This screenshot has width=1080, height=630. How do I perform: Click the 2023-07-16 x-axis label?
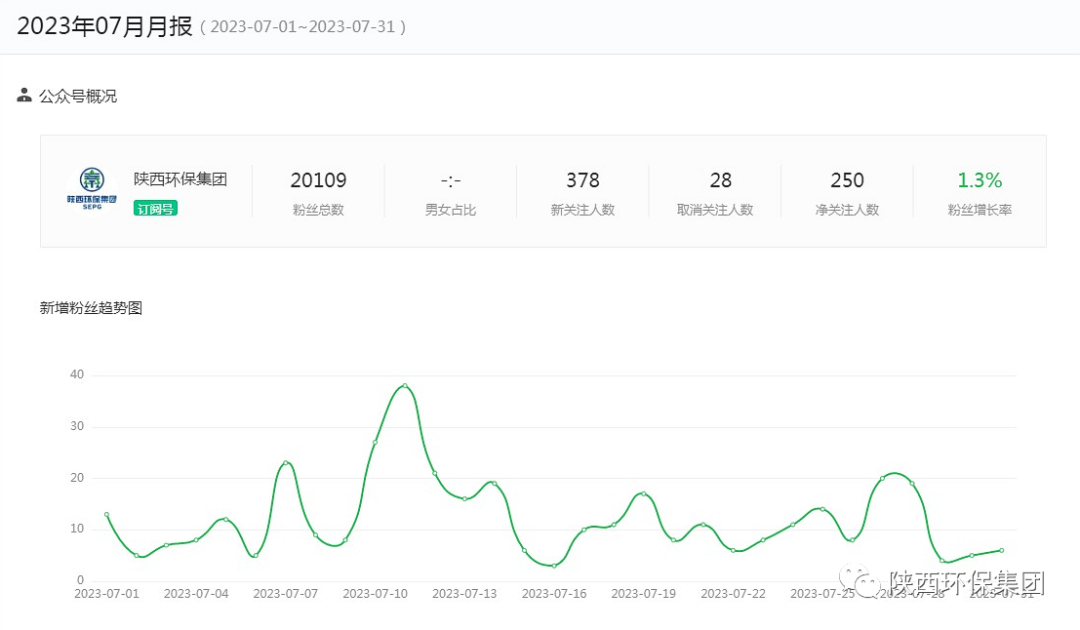pos(554,593)
